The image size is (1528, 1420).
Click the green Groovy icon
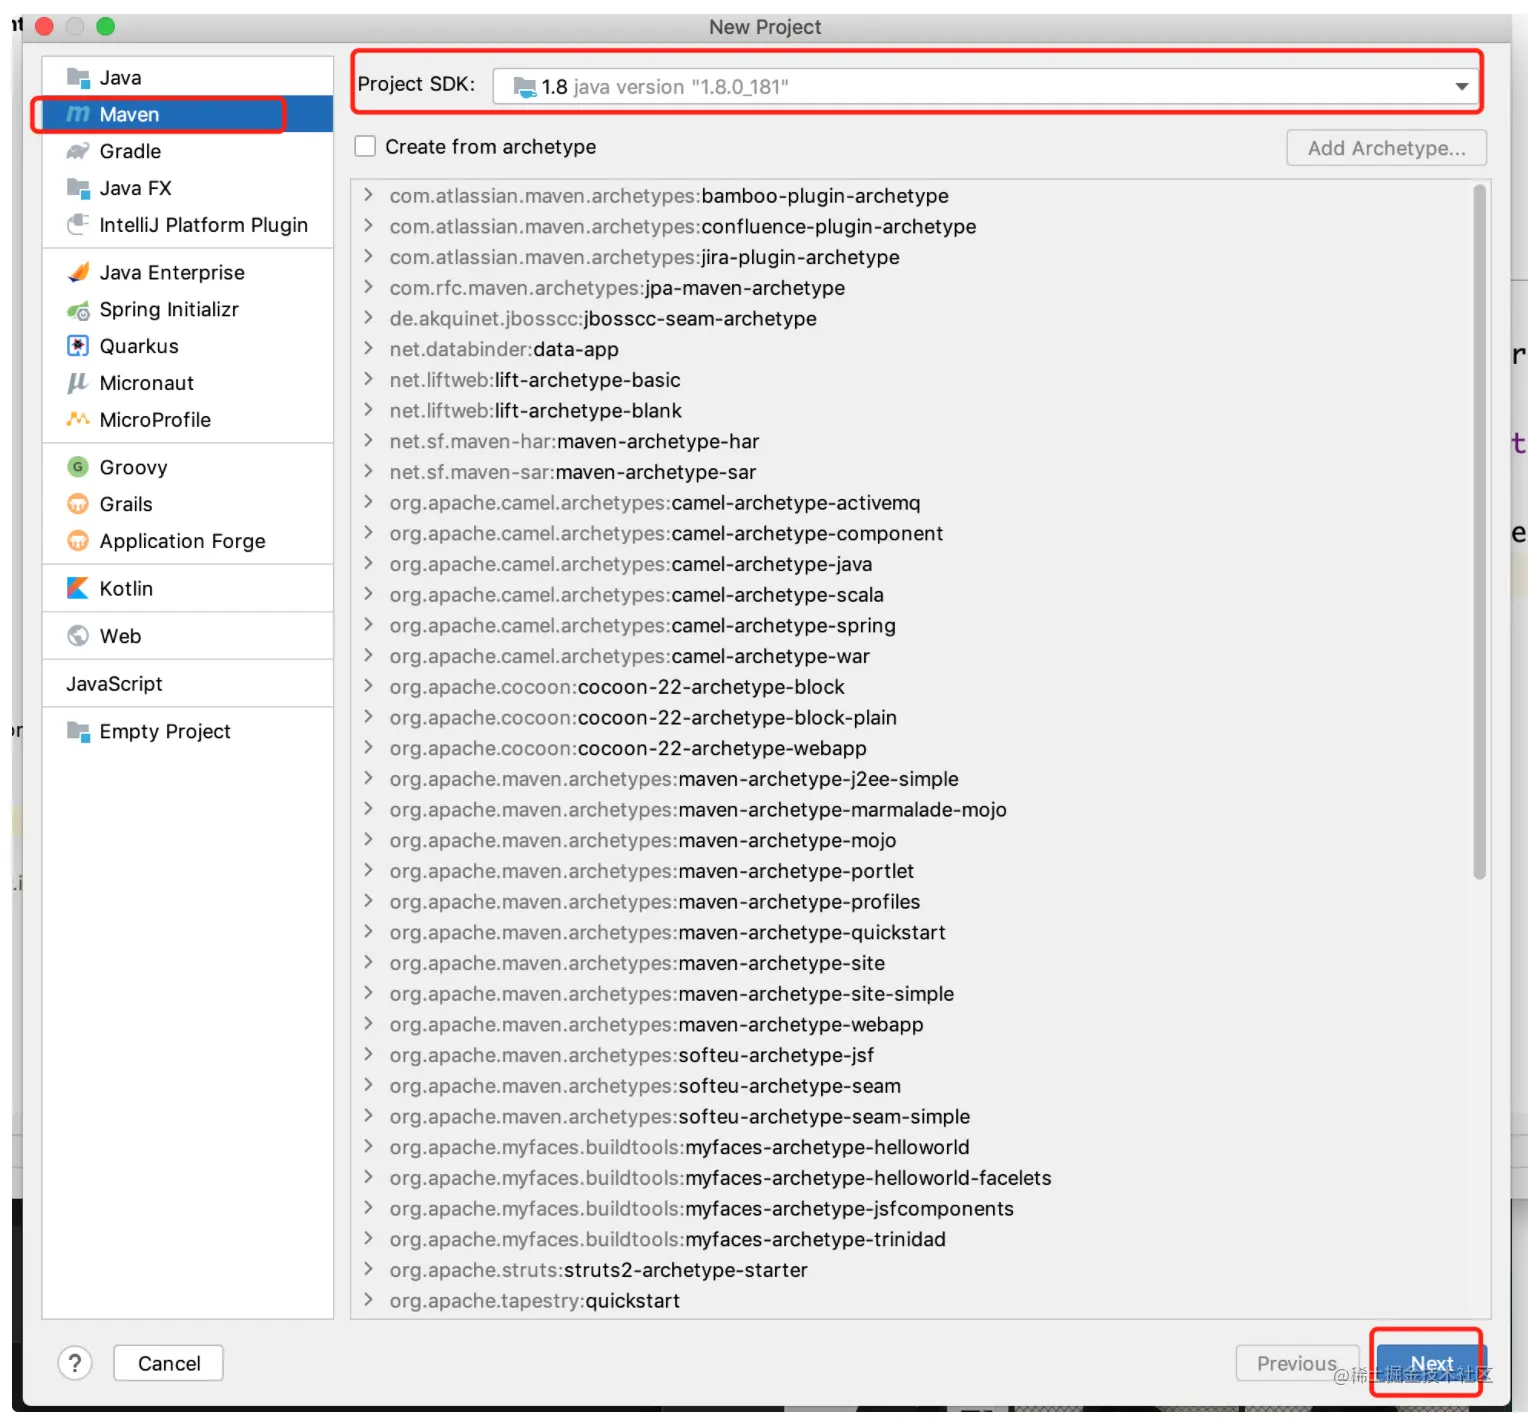[x=78, y=467]
